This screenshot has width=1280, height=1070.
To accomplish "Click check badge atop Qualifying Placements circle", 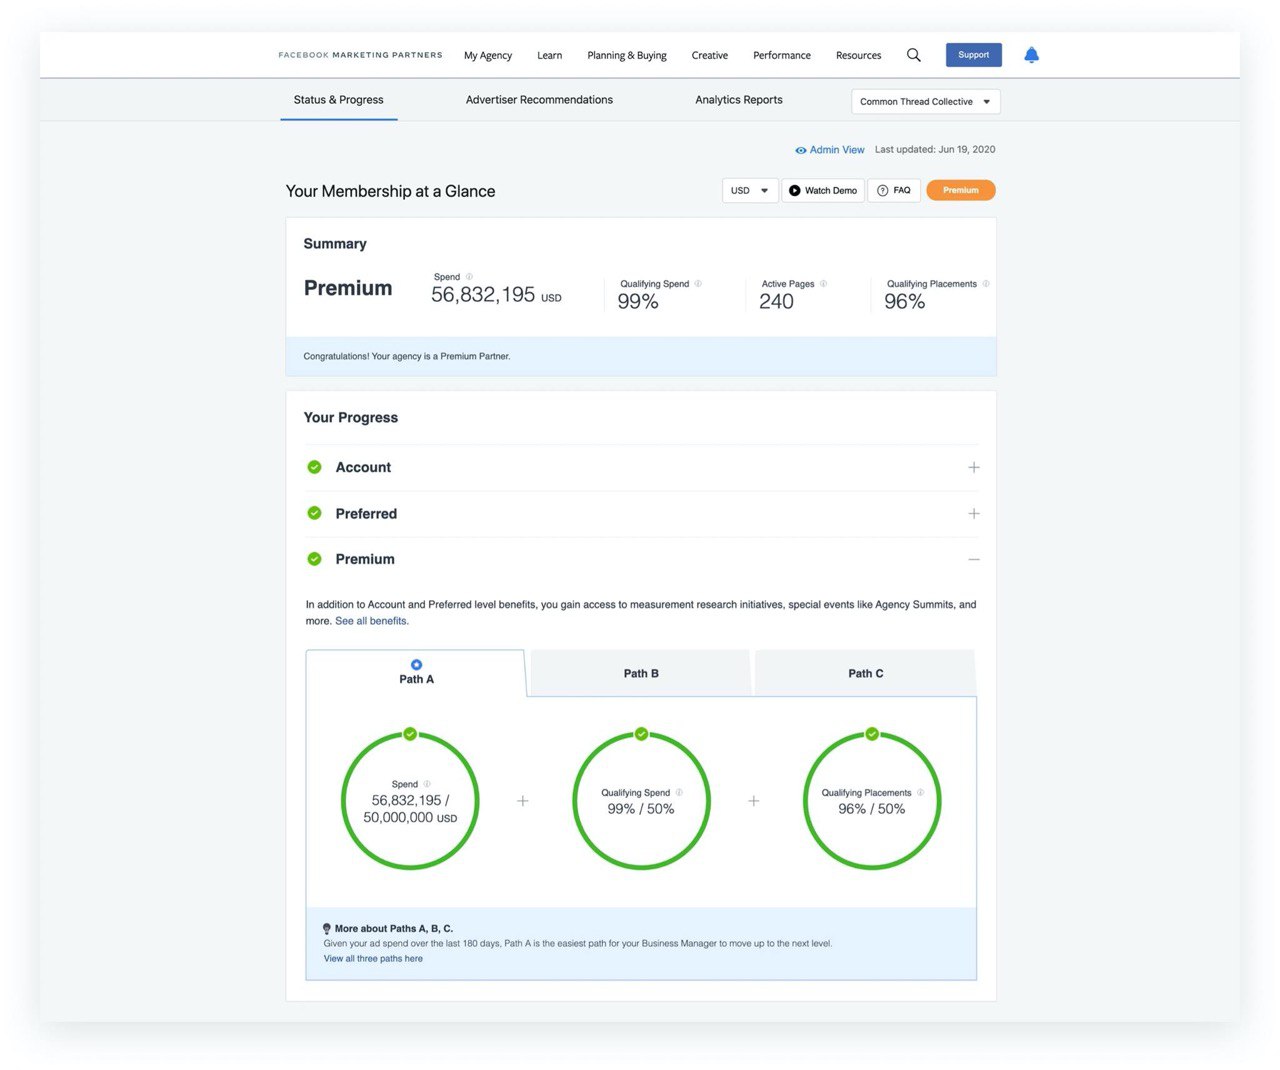I will coord(872,734).
